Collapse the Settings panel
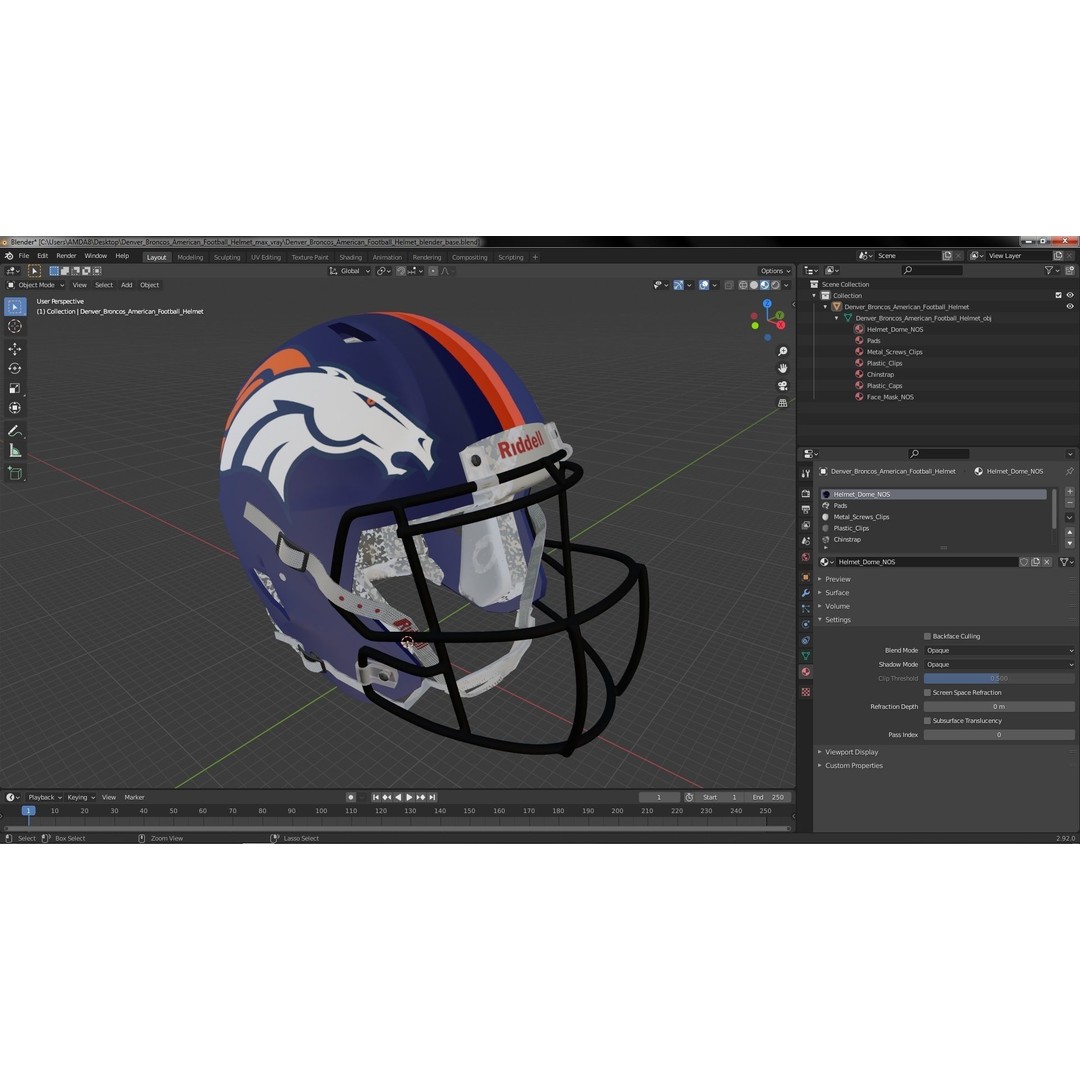The width and height of the screenshot is (1080, 1080). coord(838,620)
